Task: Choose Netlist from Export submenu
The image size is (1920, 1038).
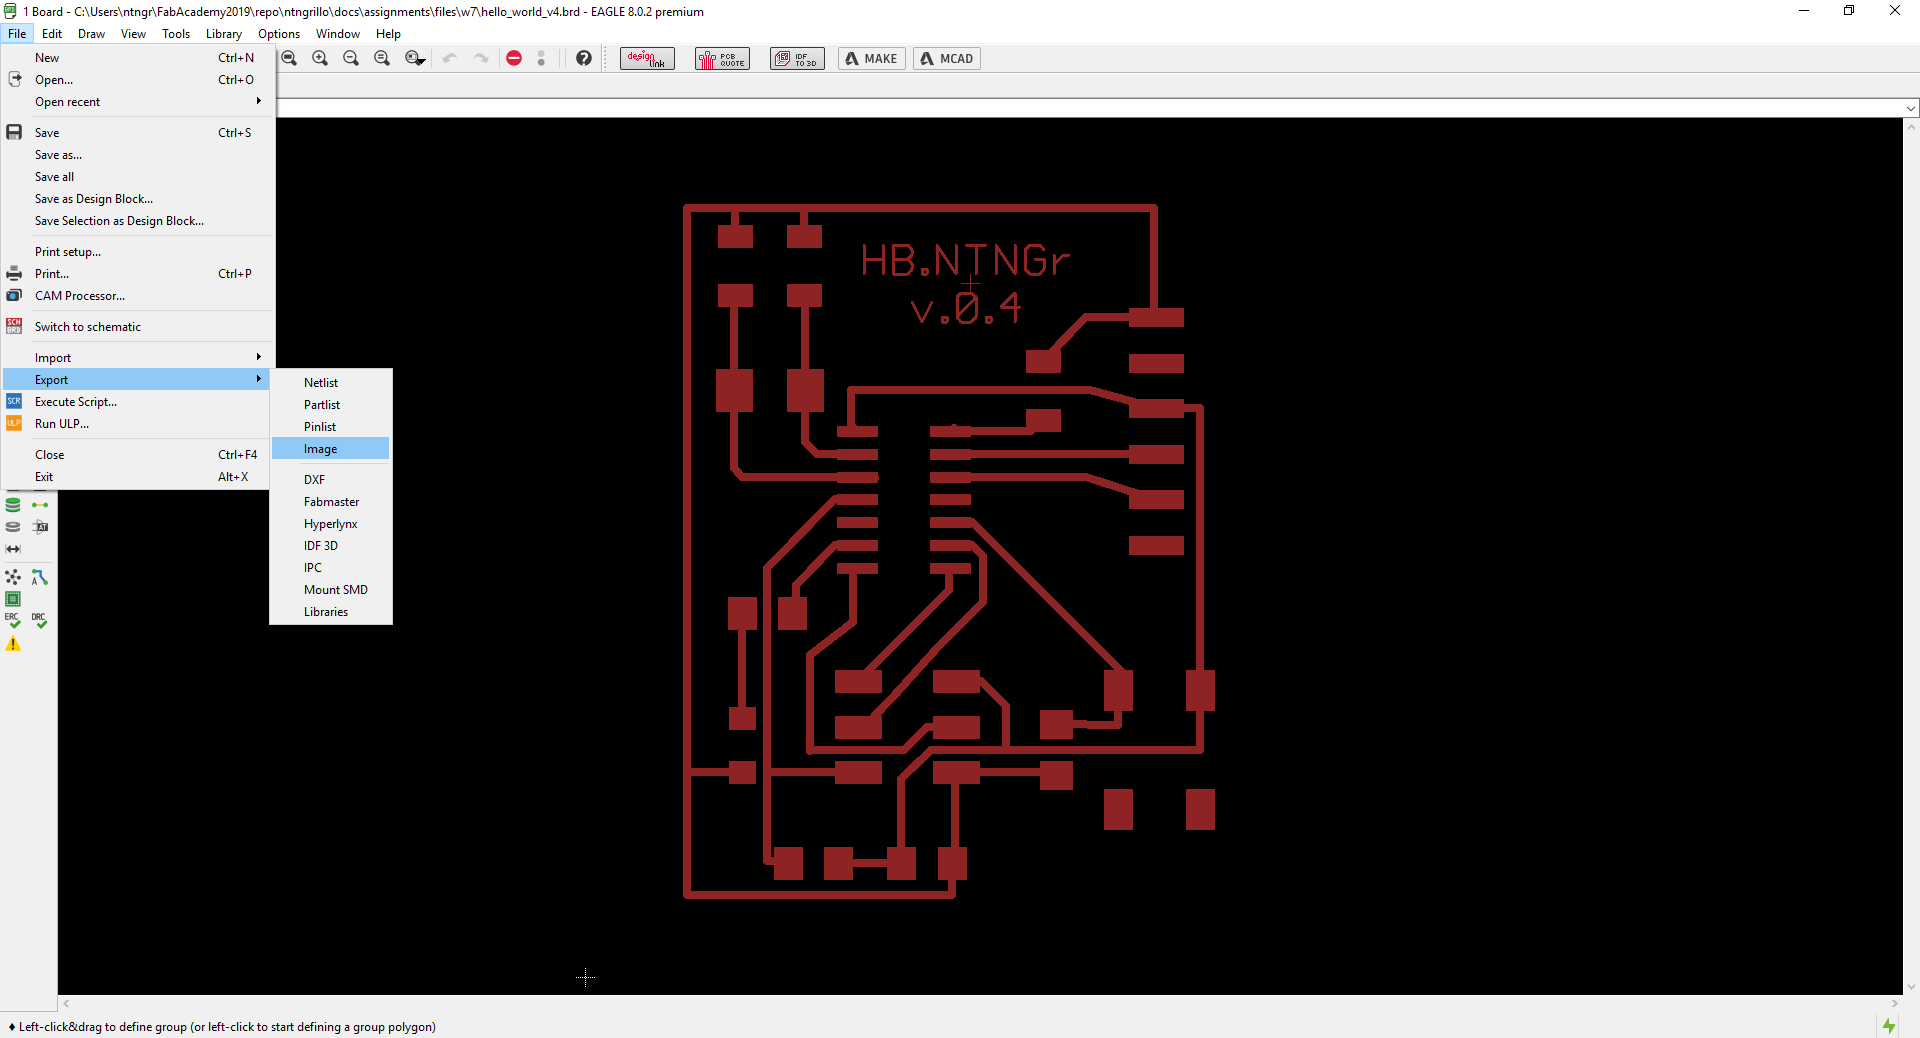Action: tap(331, 382)
